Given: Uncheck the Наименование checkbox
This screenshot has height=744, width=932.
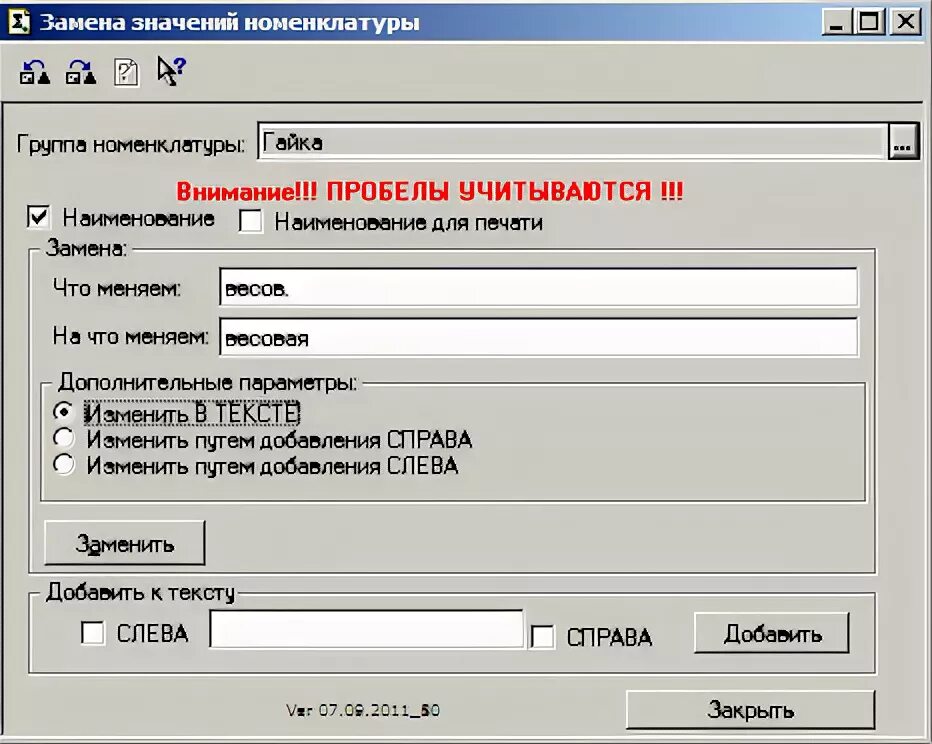Looking at the screenshot, I should 39,217.
